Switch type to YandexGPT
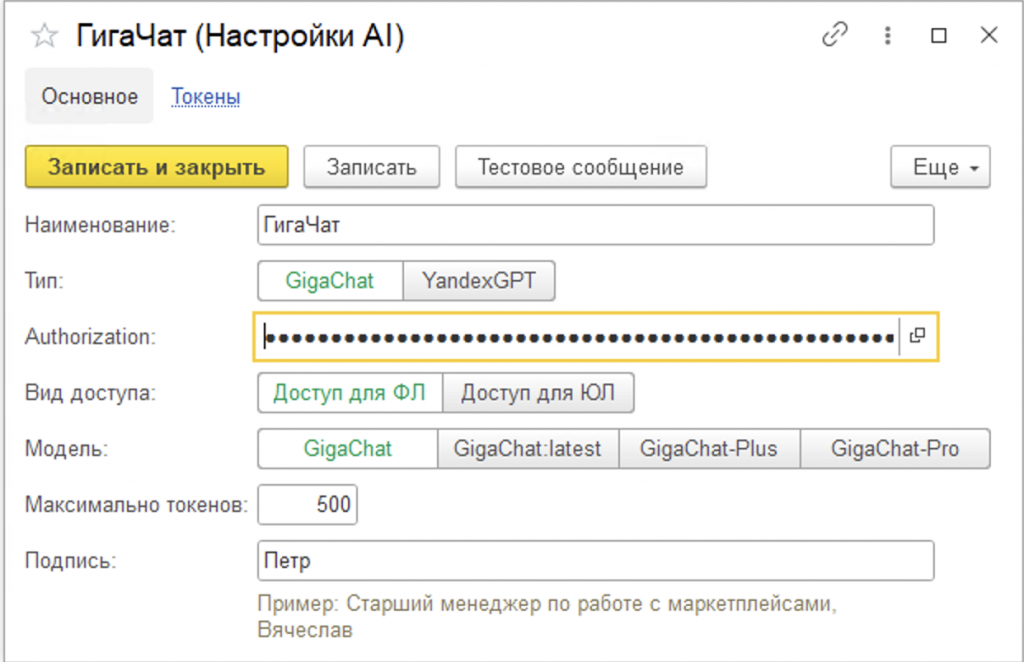Screen dimensions: 1024x662 coord(478,281)
